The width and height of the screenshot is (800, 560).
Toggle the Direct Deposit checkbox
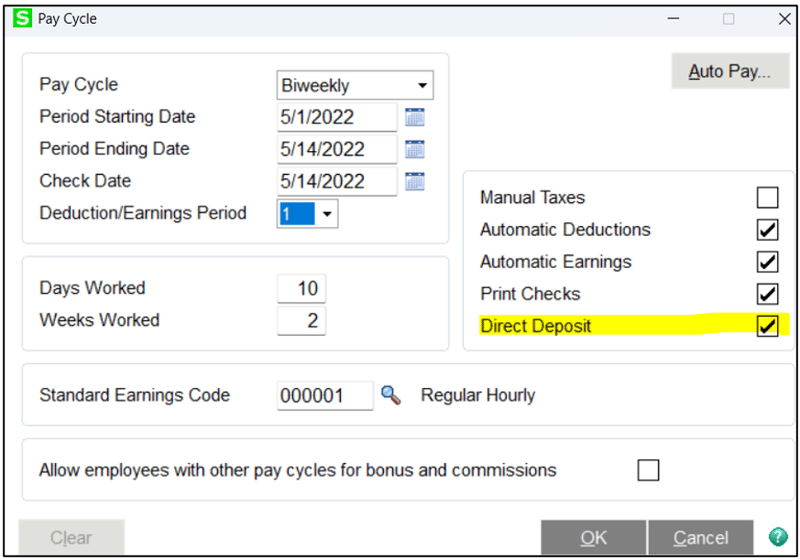(x=767, y=326)
